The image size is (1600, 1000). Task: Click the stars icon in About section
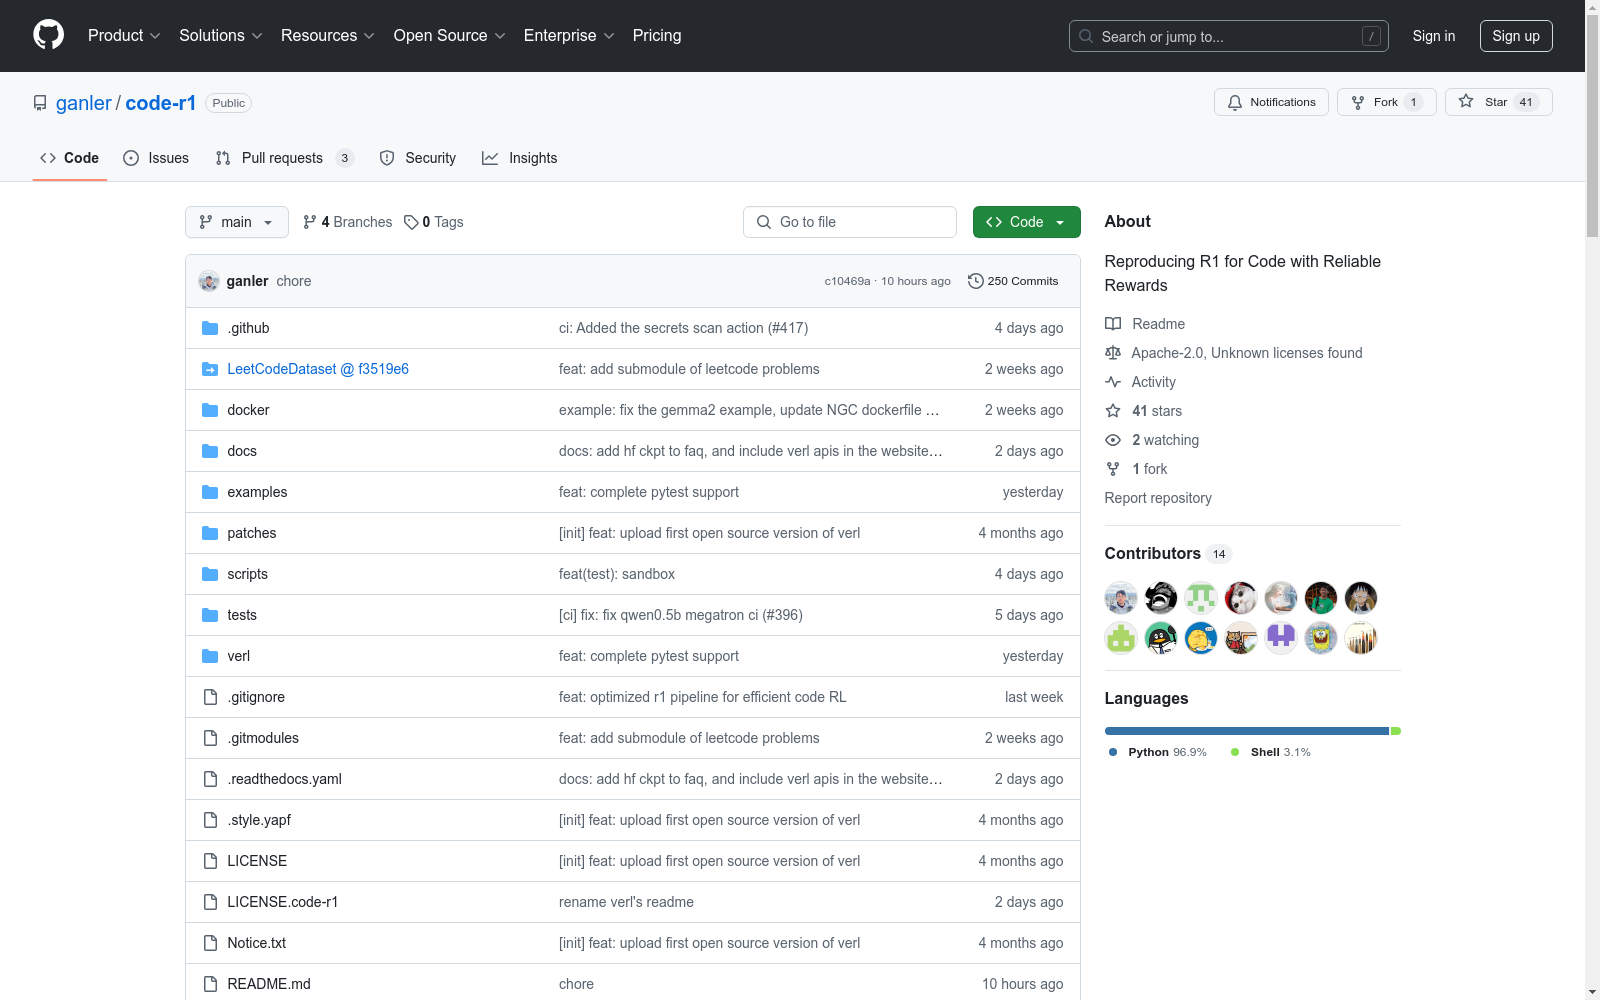tap(1113, 411)
